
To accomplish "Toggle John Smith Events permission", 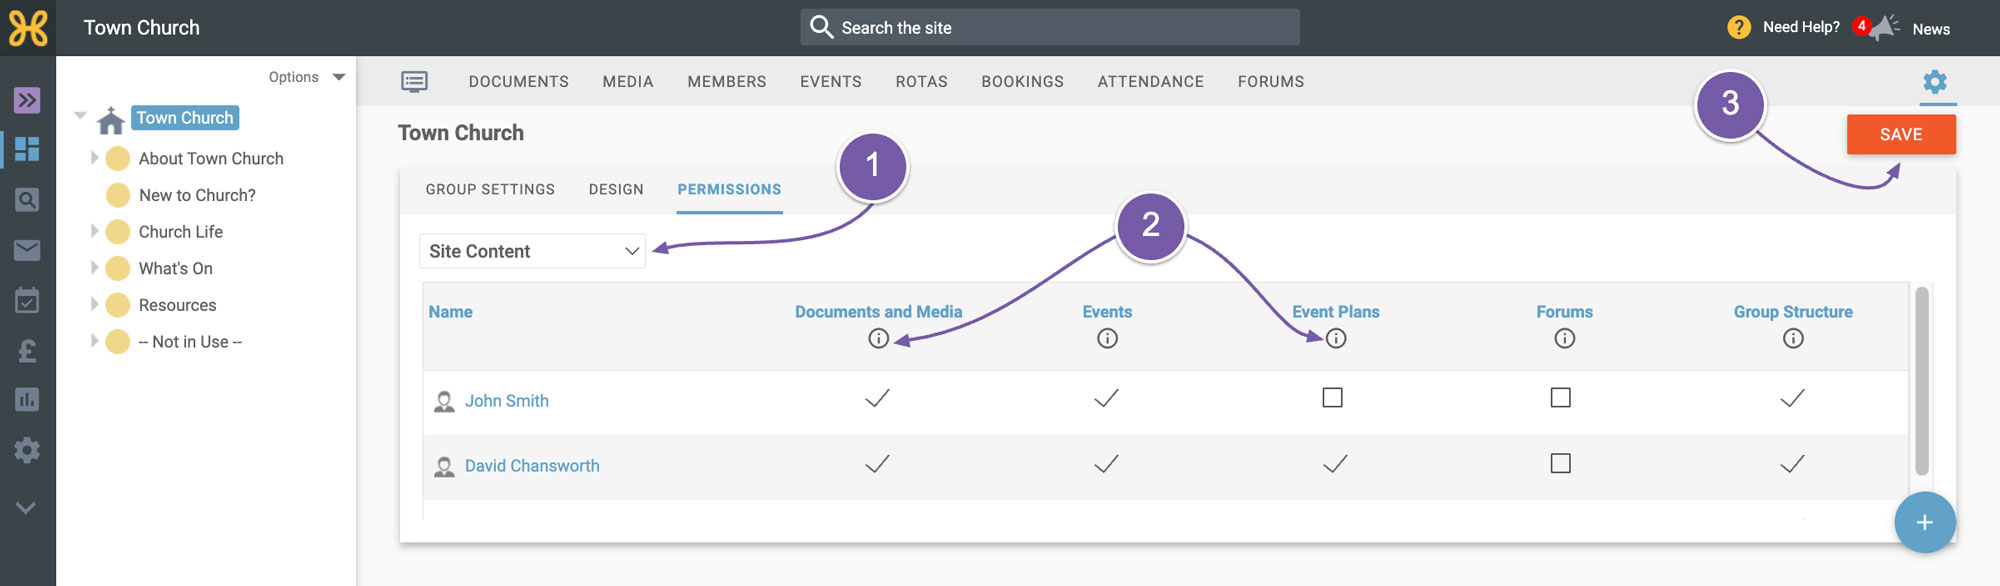I will click(1106, 398).
